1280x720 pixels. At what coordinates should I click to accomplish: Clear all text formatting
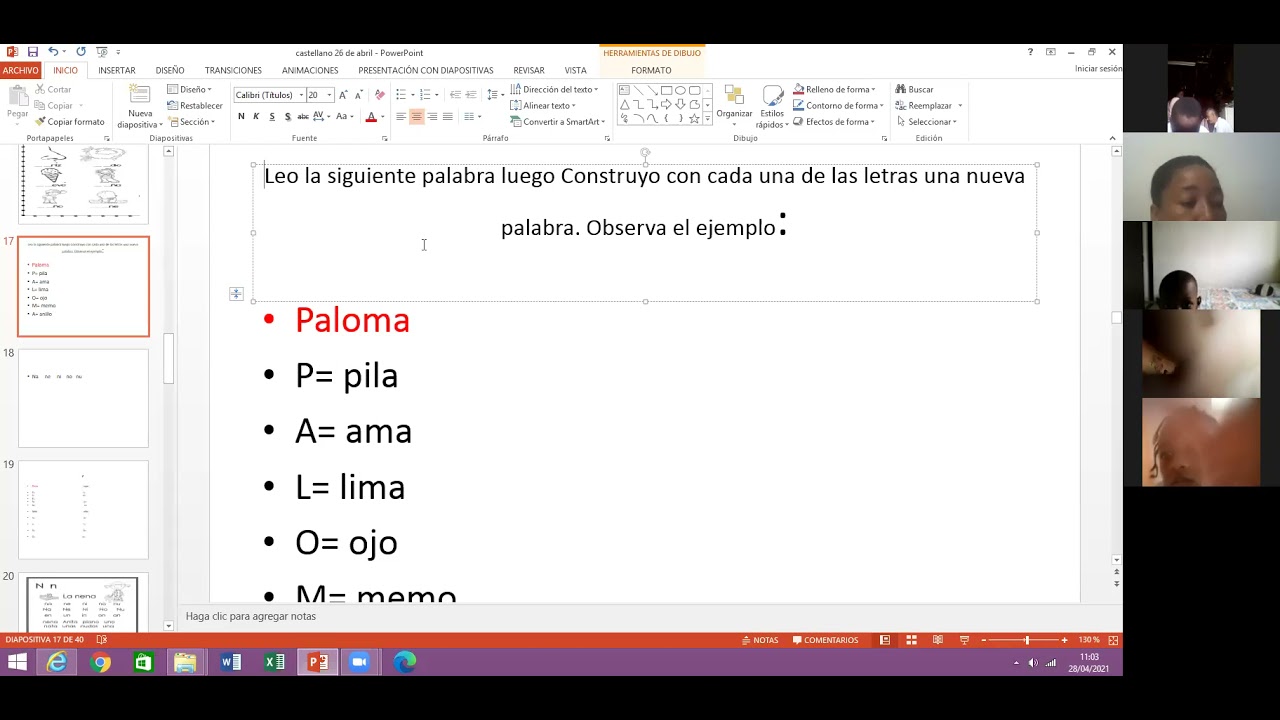point(379,95)
